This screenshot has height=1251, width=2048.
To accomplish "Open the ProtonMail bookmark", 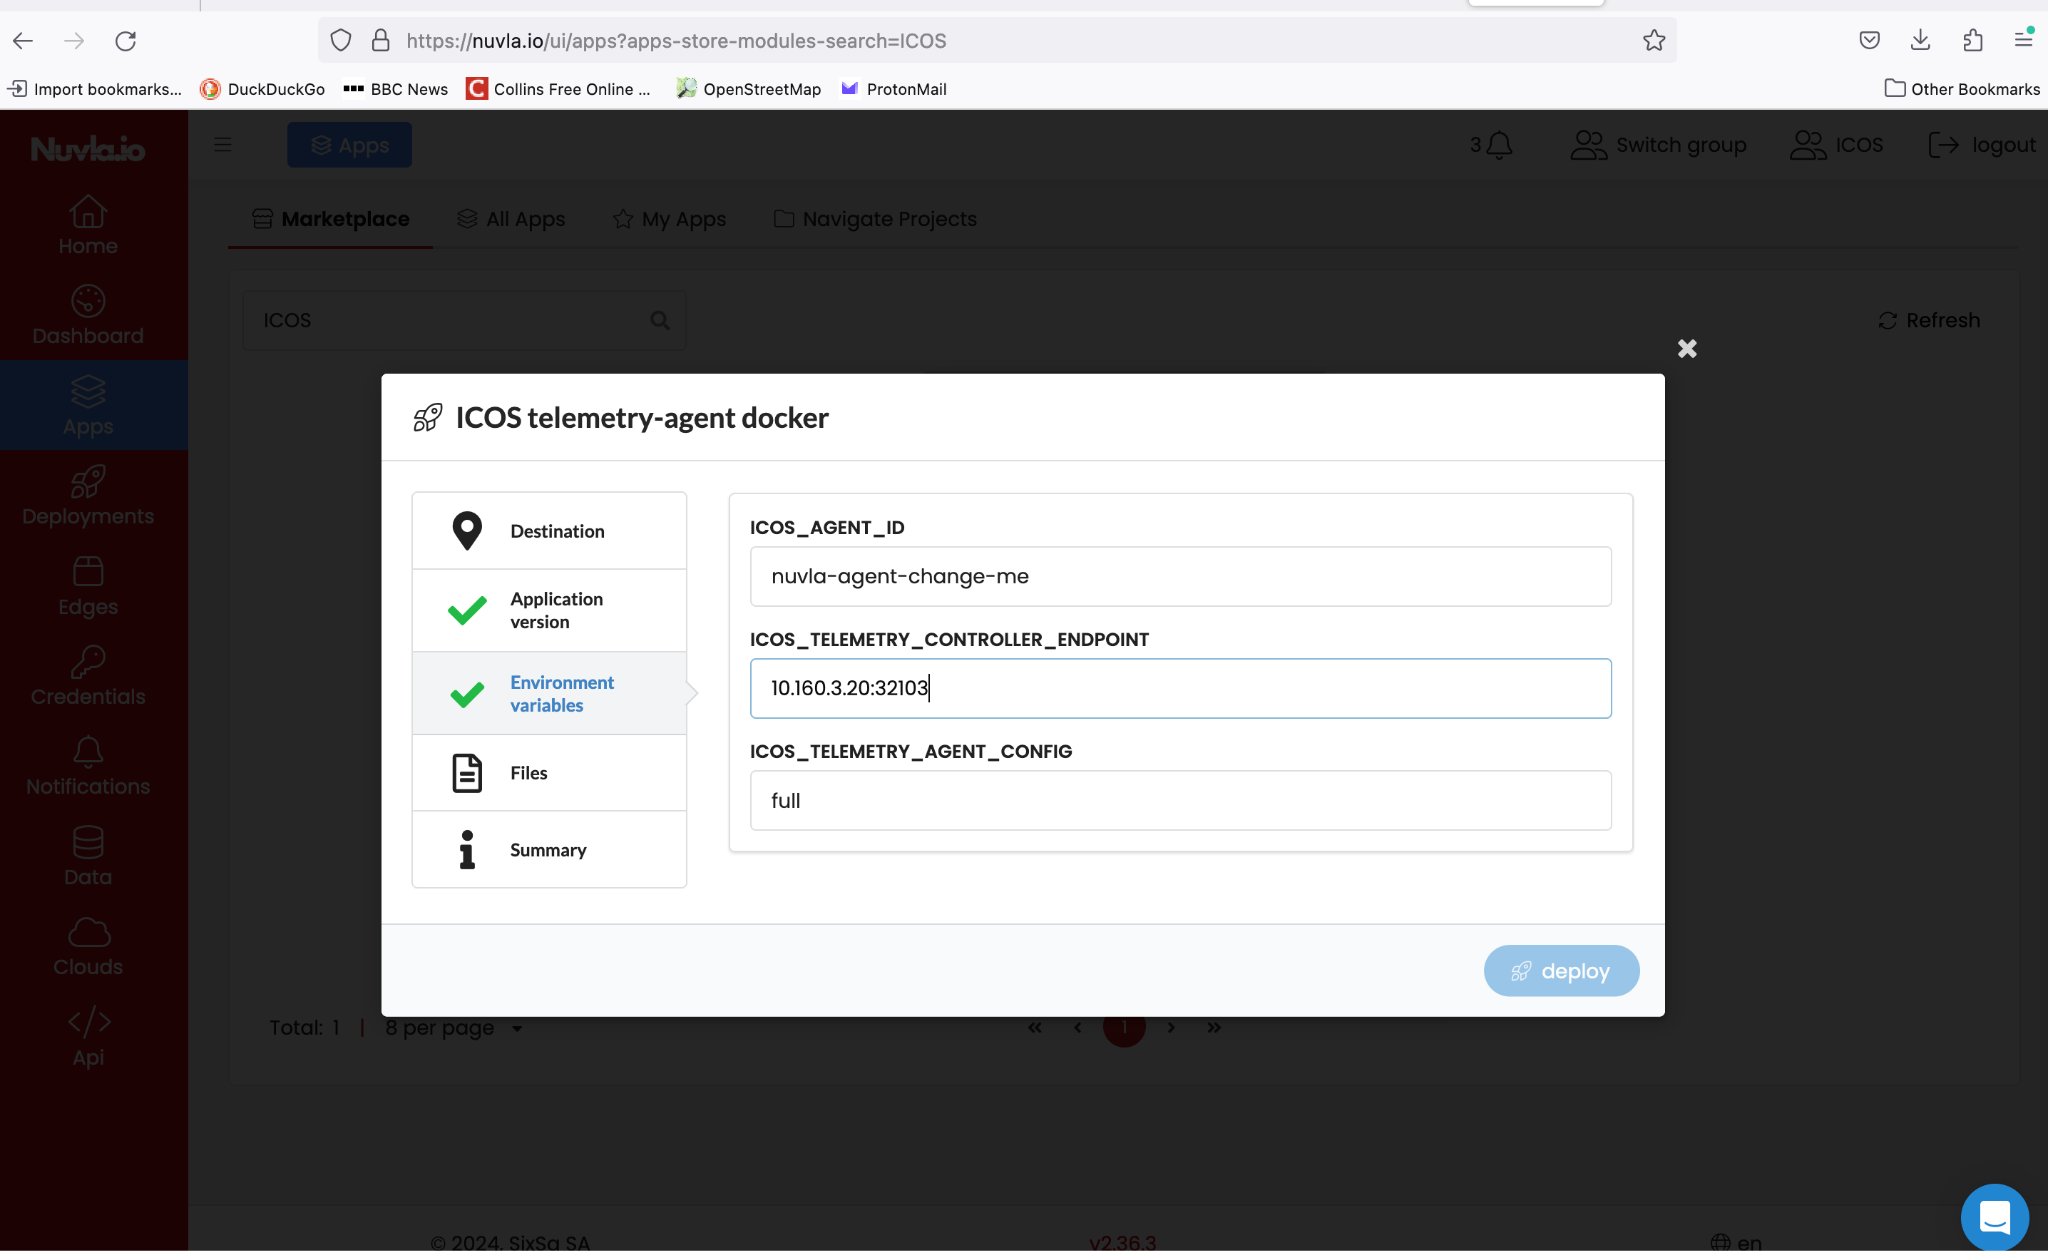I will [893, 89].
